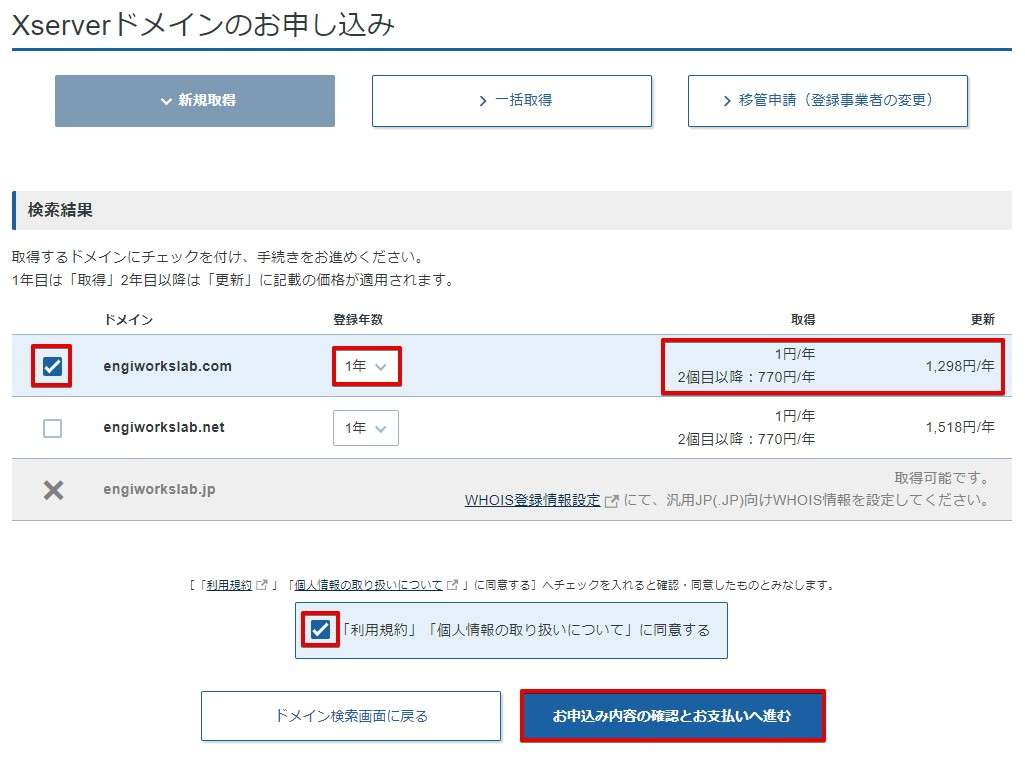Click the engiworkslab.net domain name

(164, 427)
